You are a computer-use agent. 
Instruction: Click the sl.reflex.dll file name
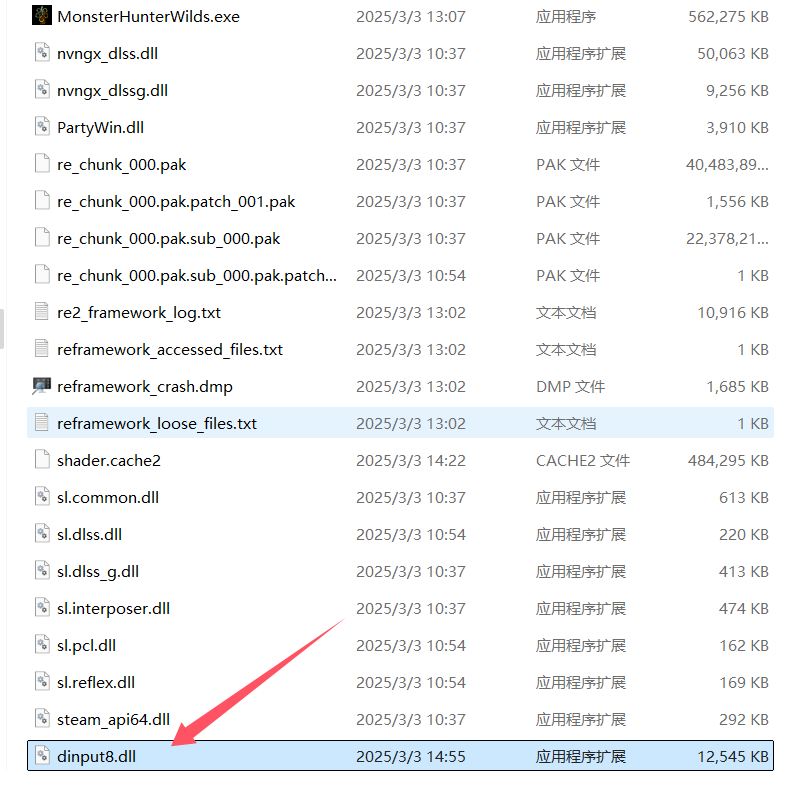96,682
